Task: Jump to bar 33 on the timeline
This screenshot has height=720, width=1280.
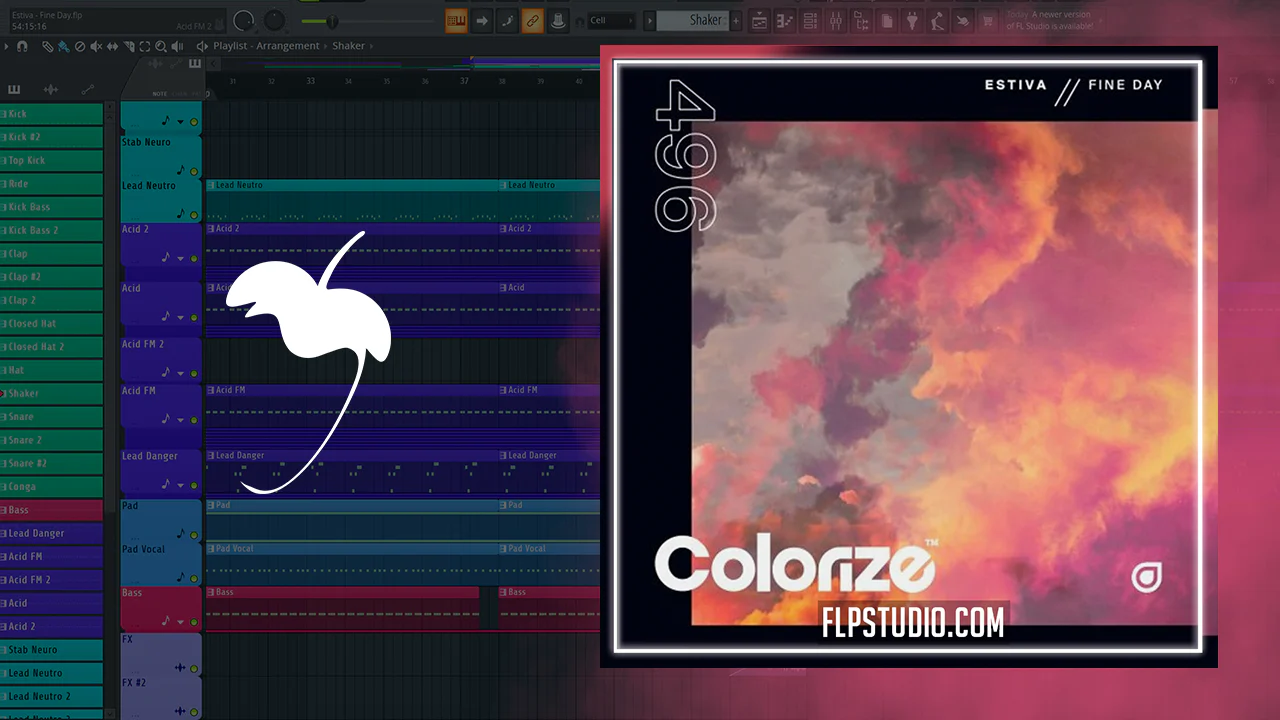Action: coord(310,81)
